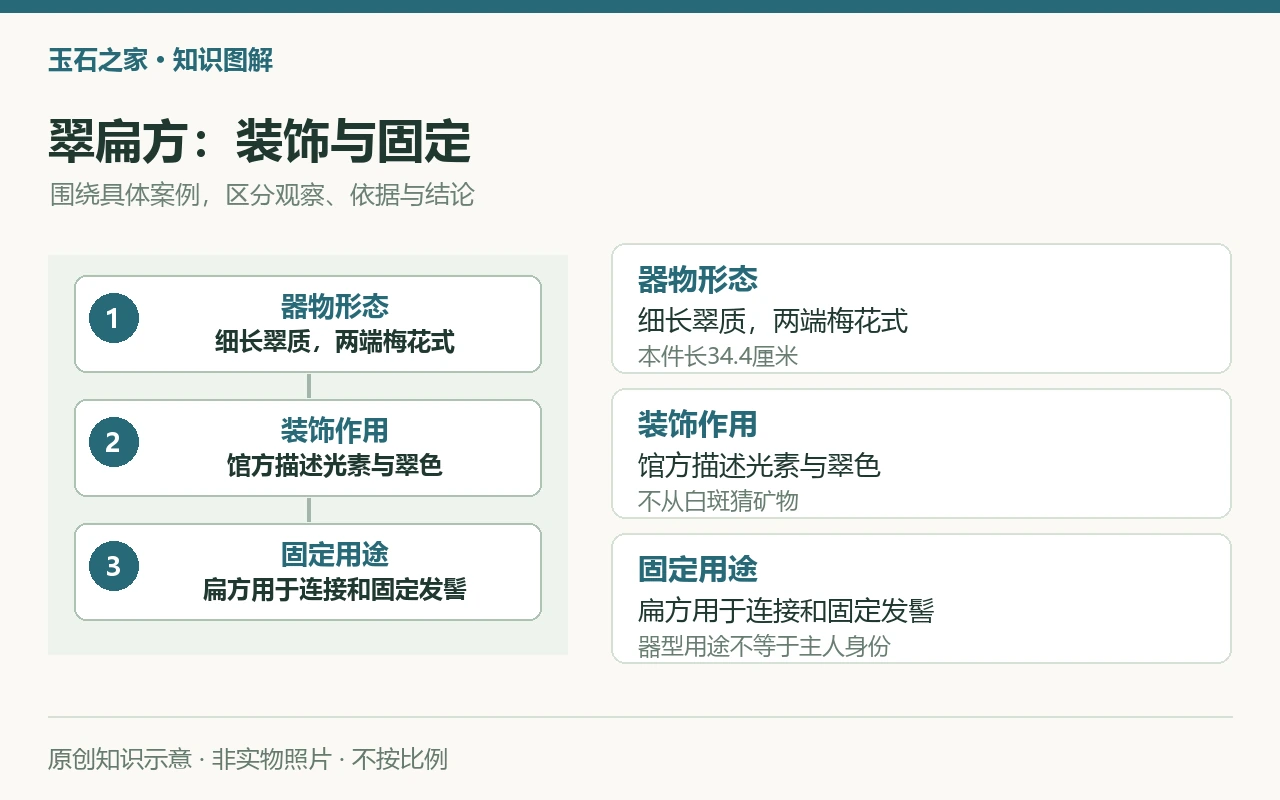Click 扁方用于连接和固定发髻 in numbered step 3 box
This screenshot has width=1280, height=800.
coord(335,590)
